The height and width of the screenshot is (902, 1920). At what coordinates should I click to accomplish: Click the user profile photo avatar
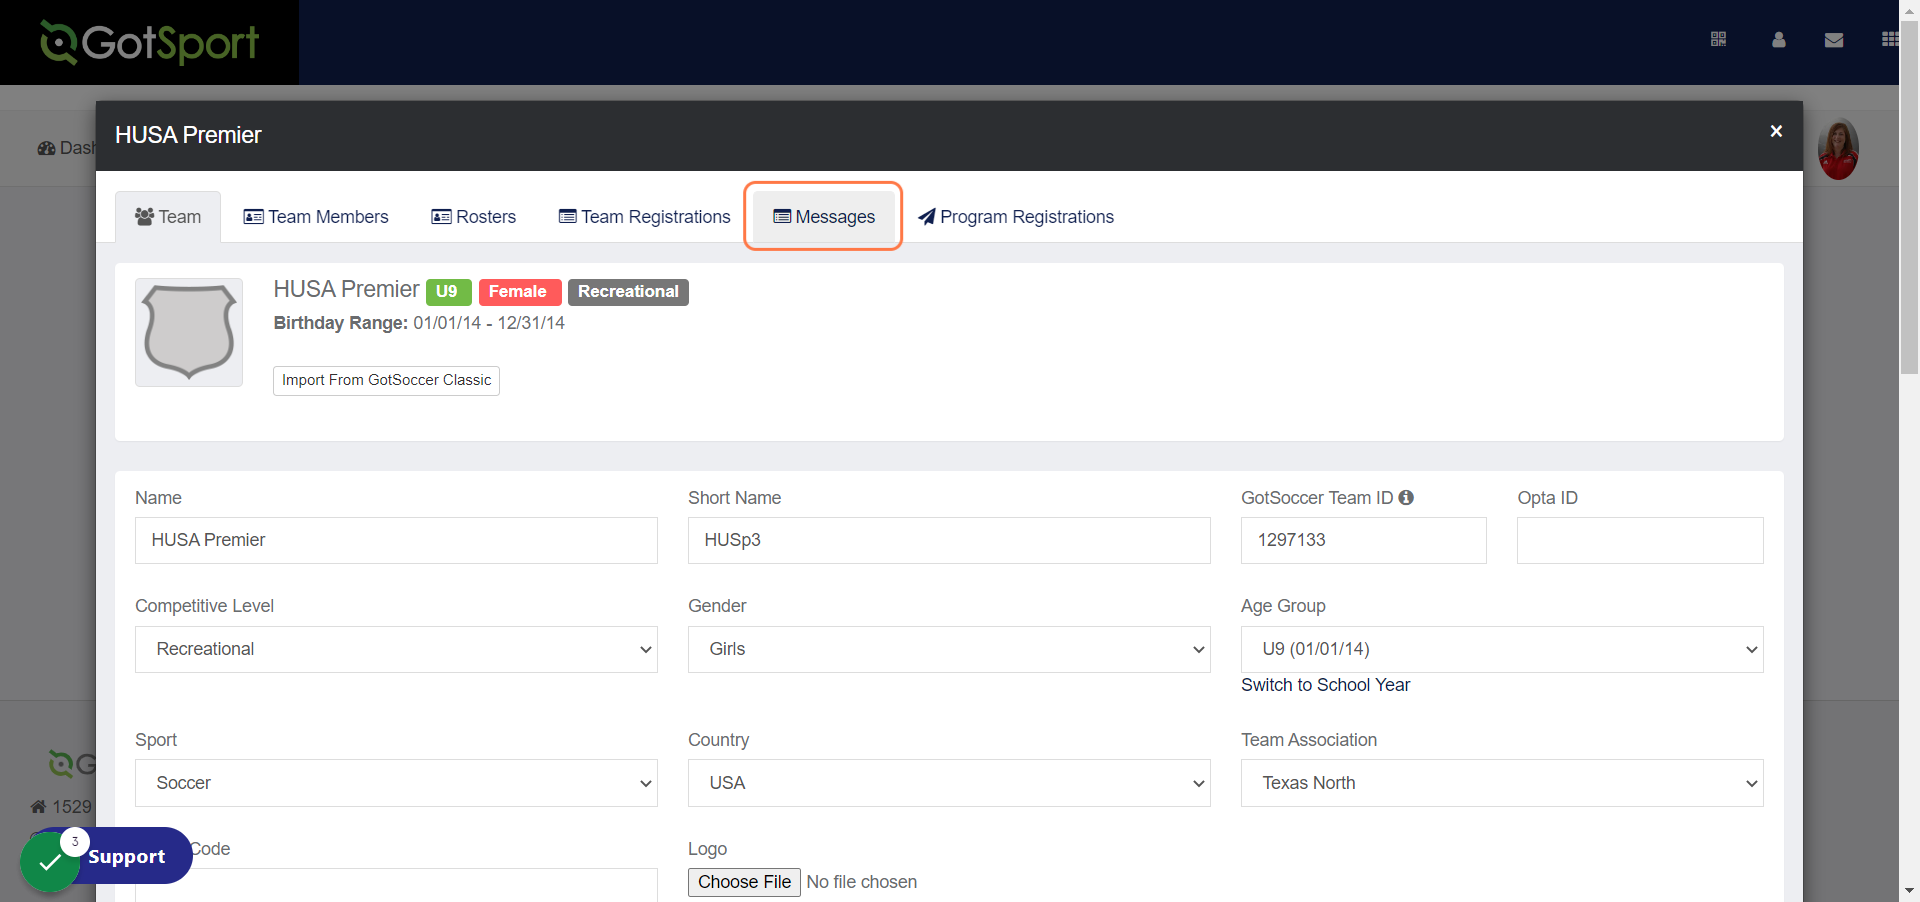(1838, 150)
